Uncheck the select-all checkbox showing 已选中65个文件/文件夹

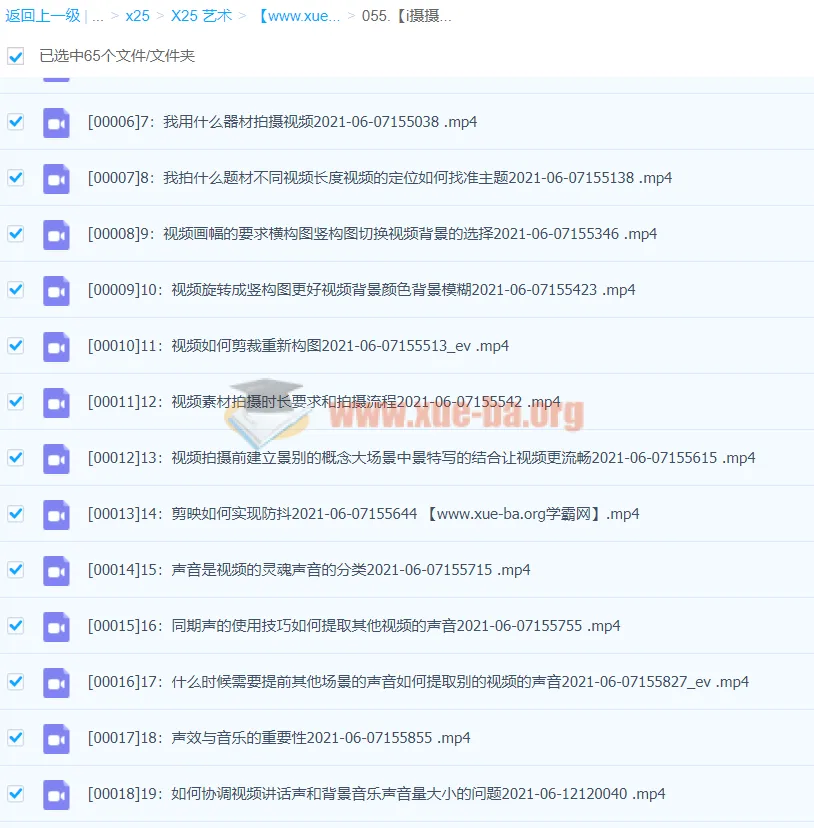click(14, 57)
